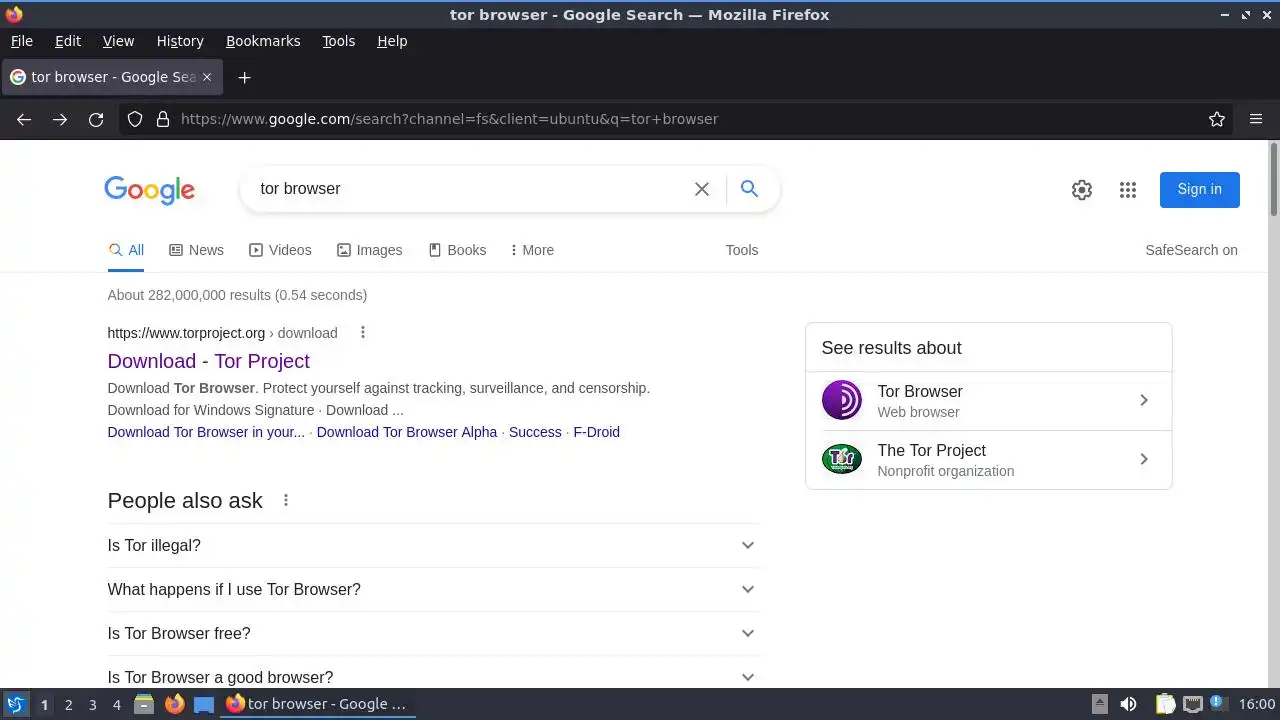Switch to workspace 2 on the taskbar
The image size is (1280, 720).
[68, 704]
